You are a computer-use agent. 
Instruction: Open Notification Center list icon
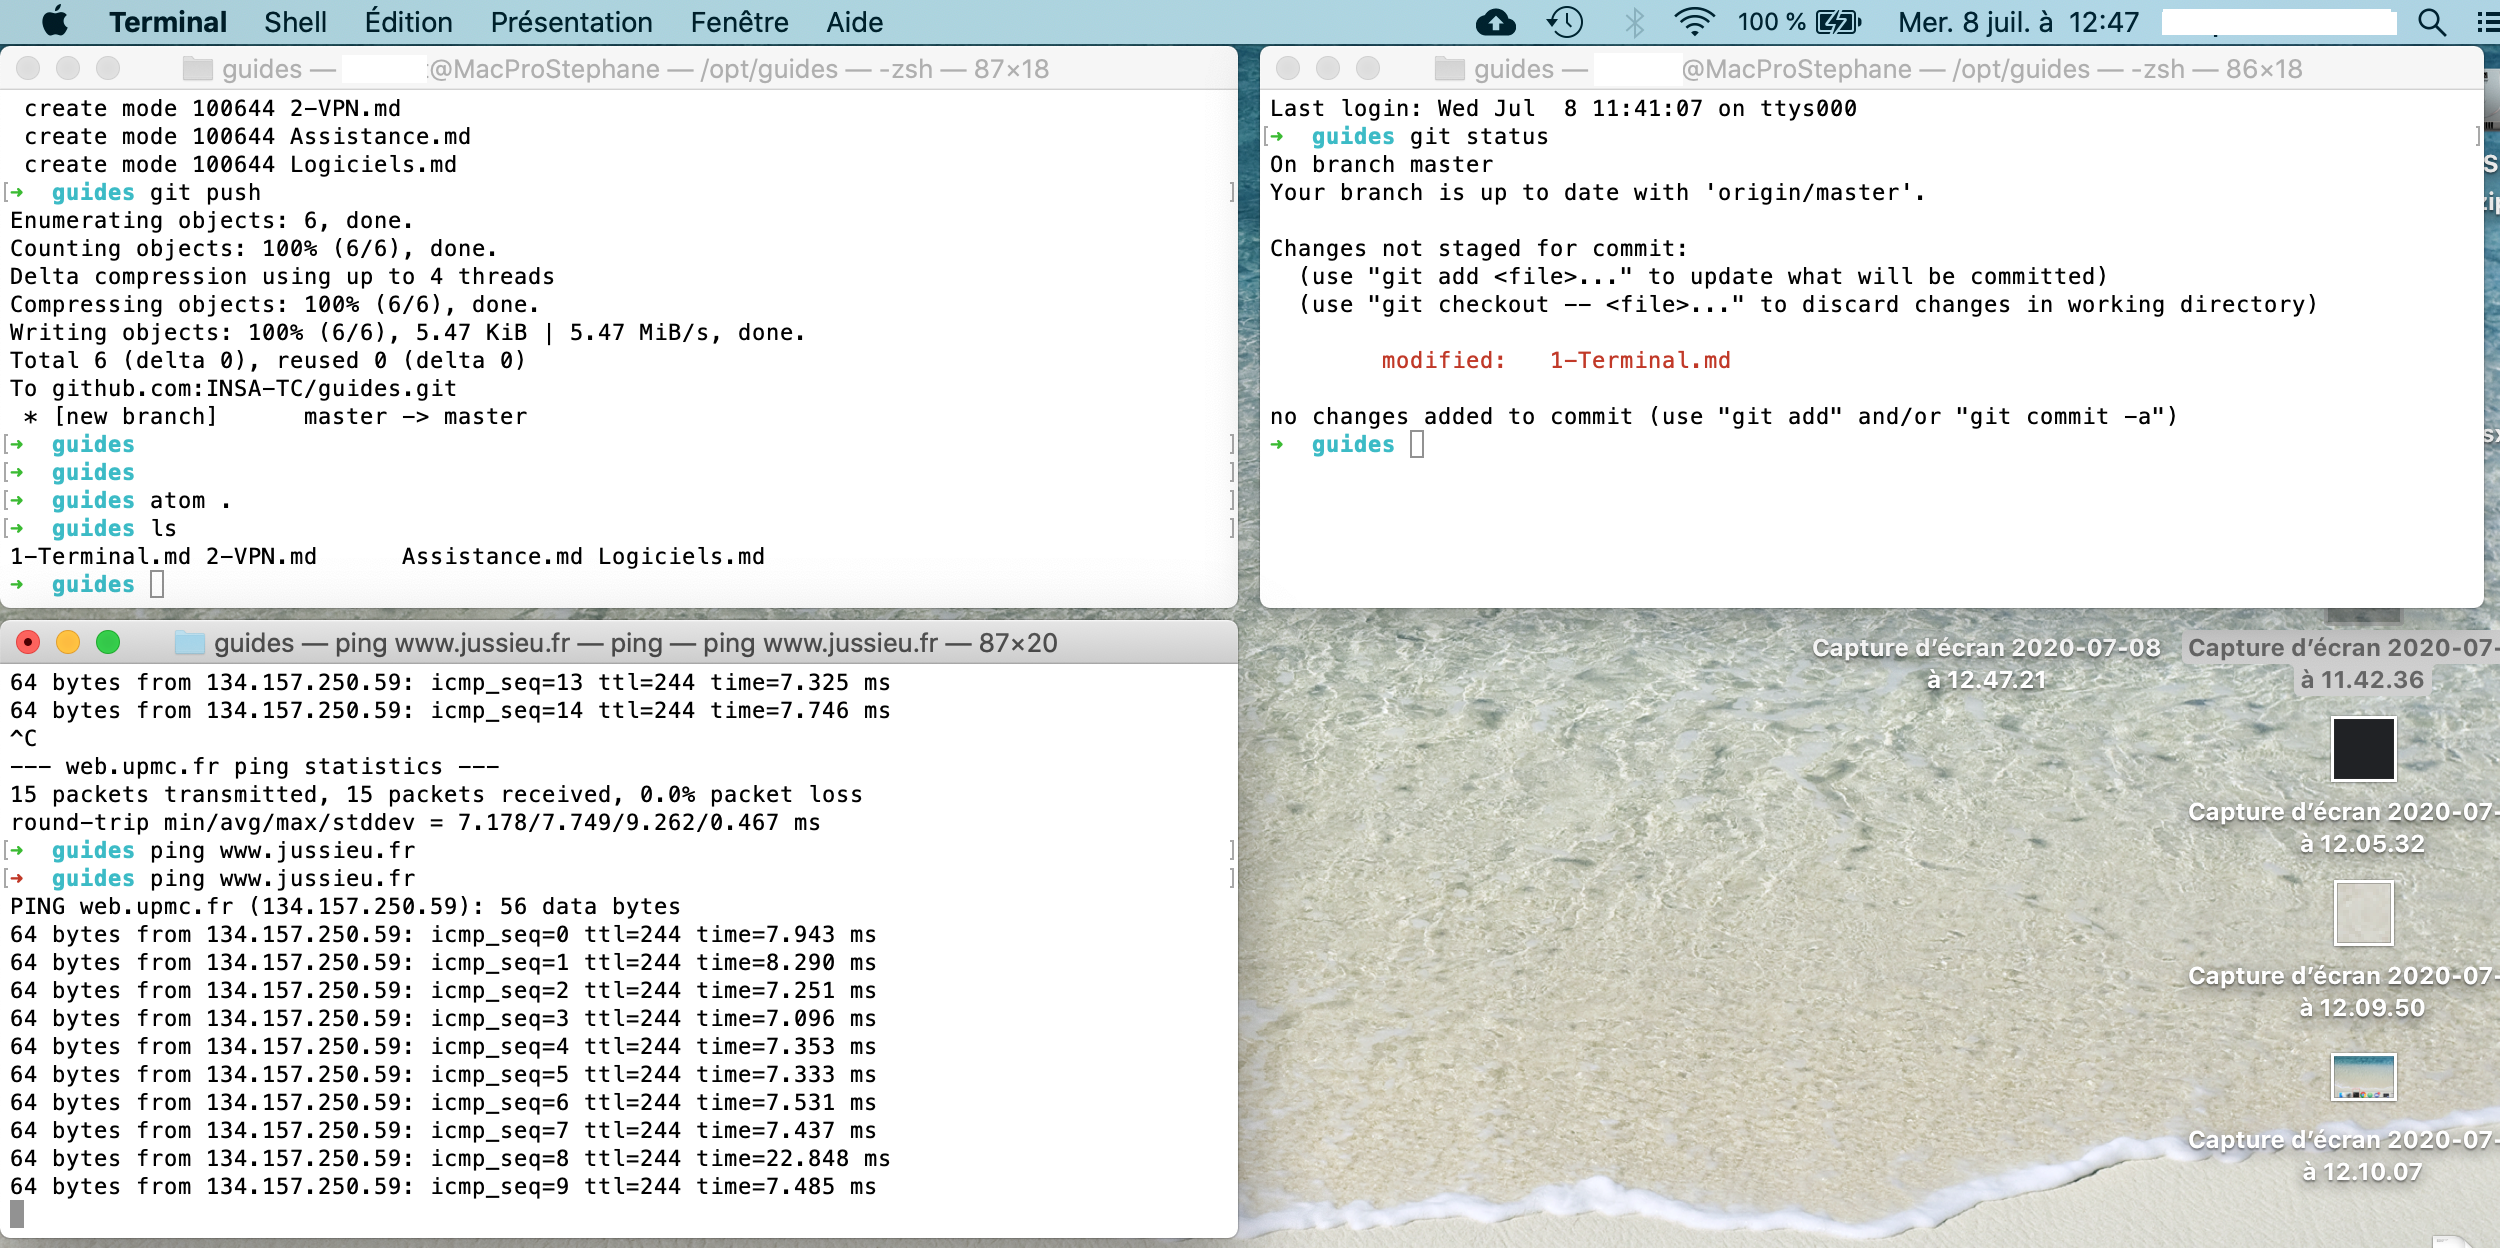point(2487,22)
